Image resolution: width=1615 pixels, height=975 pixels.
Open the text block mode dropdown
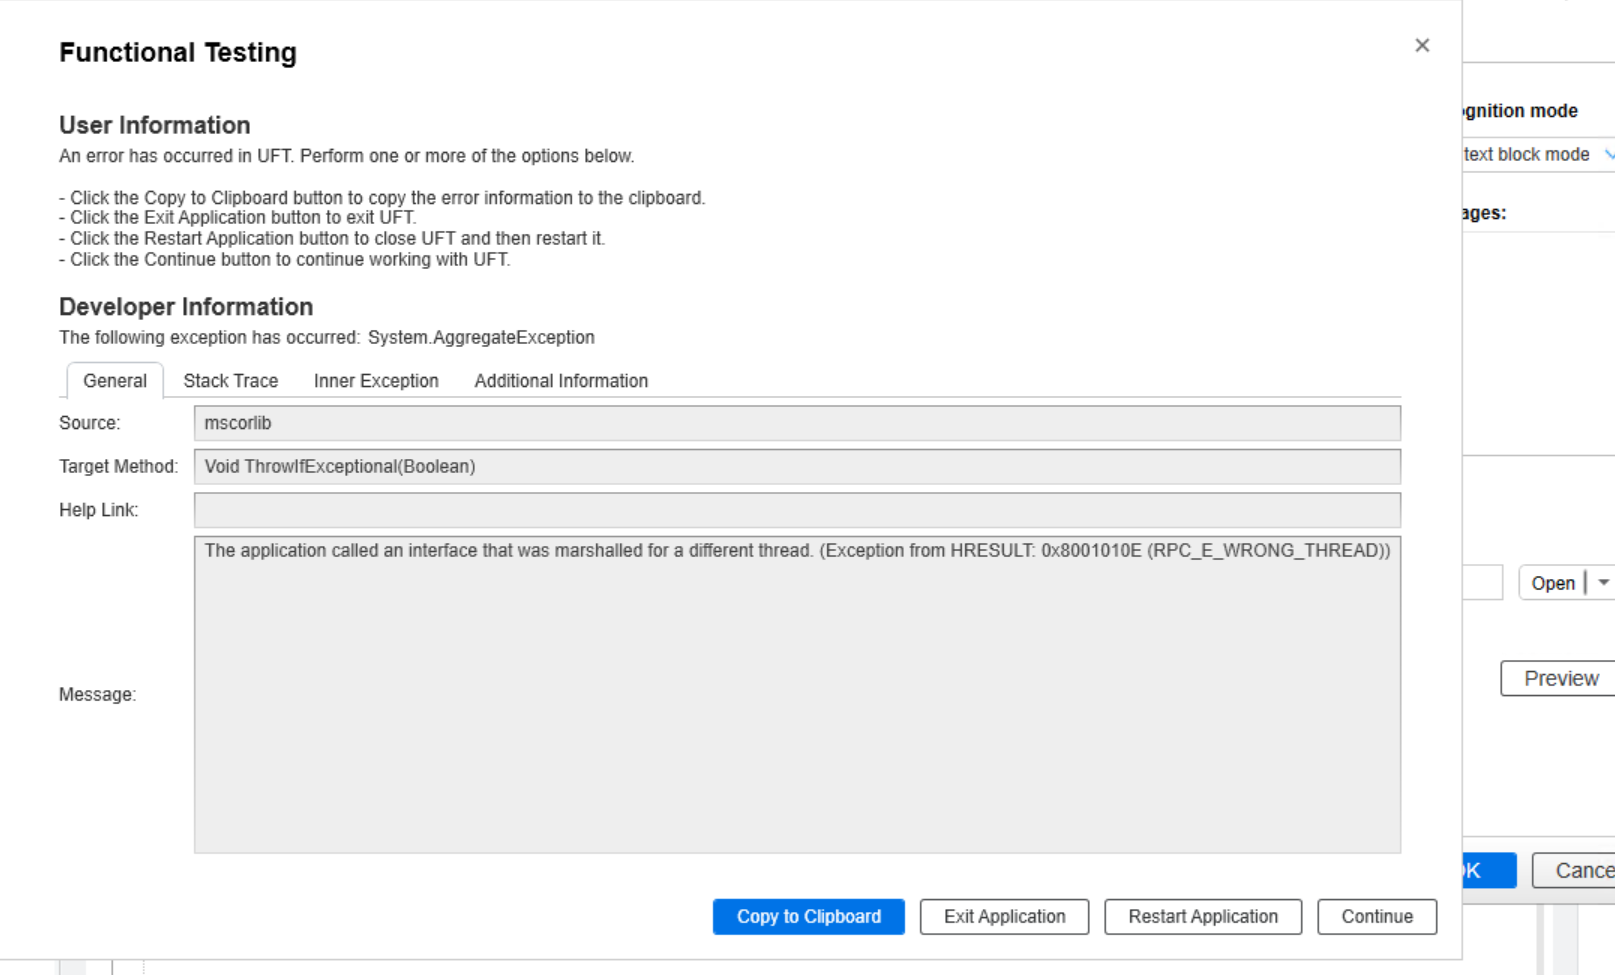[1538, 154]
